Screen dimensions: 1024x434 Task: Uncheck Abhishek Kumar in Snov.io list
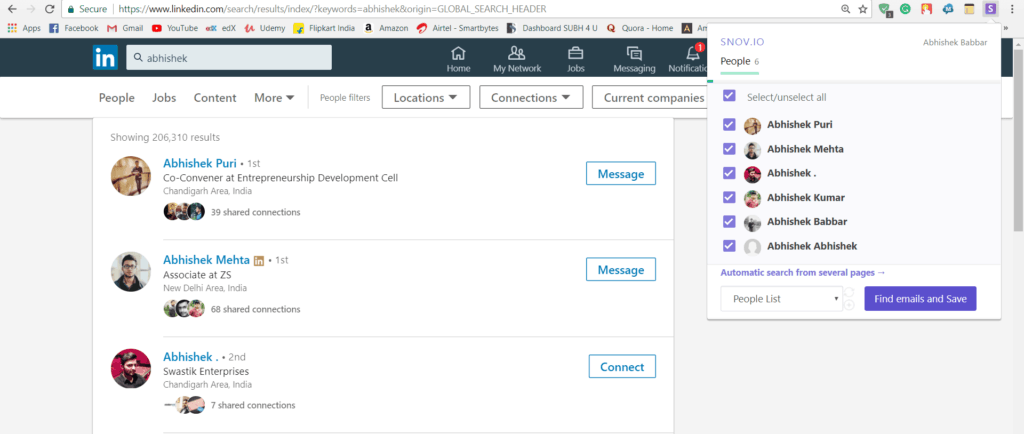(x=729, y=197)
